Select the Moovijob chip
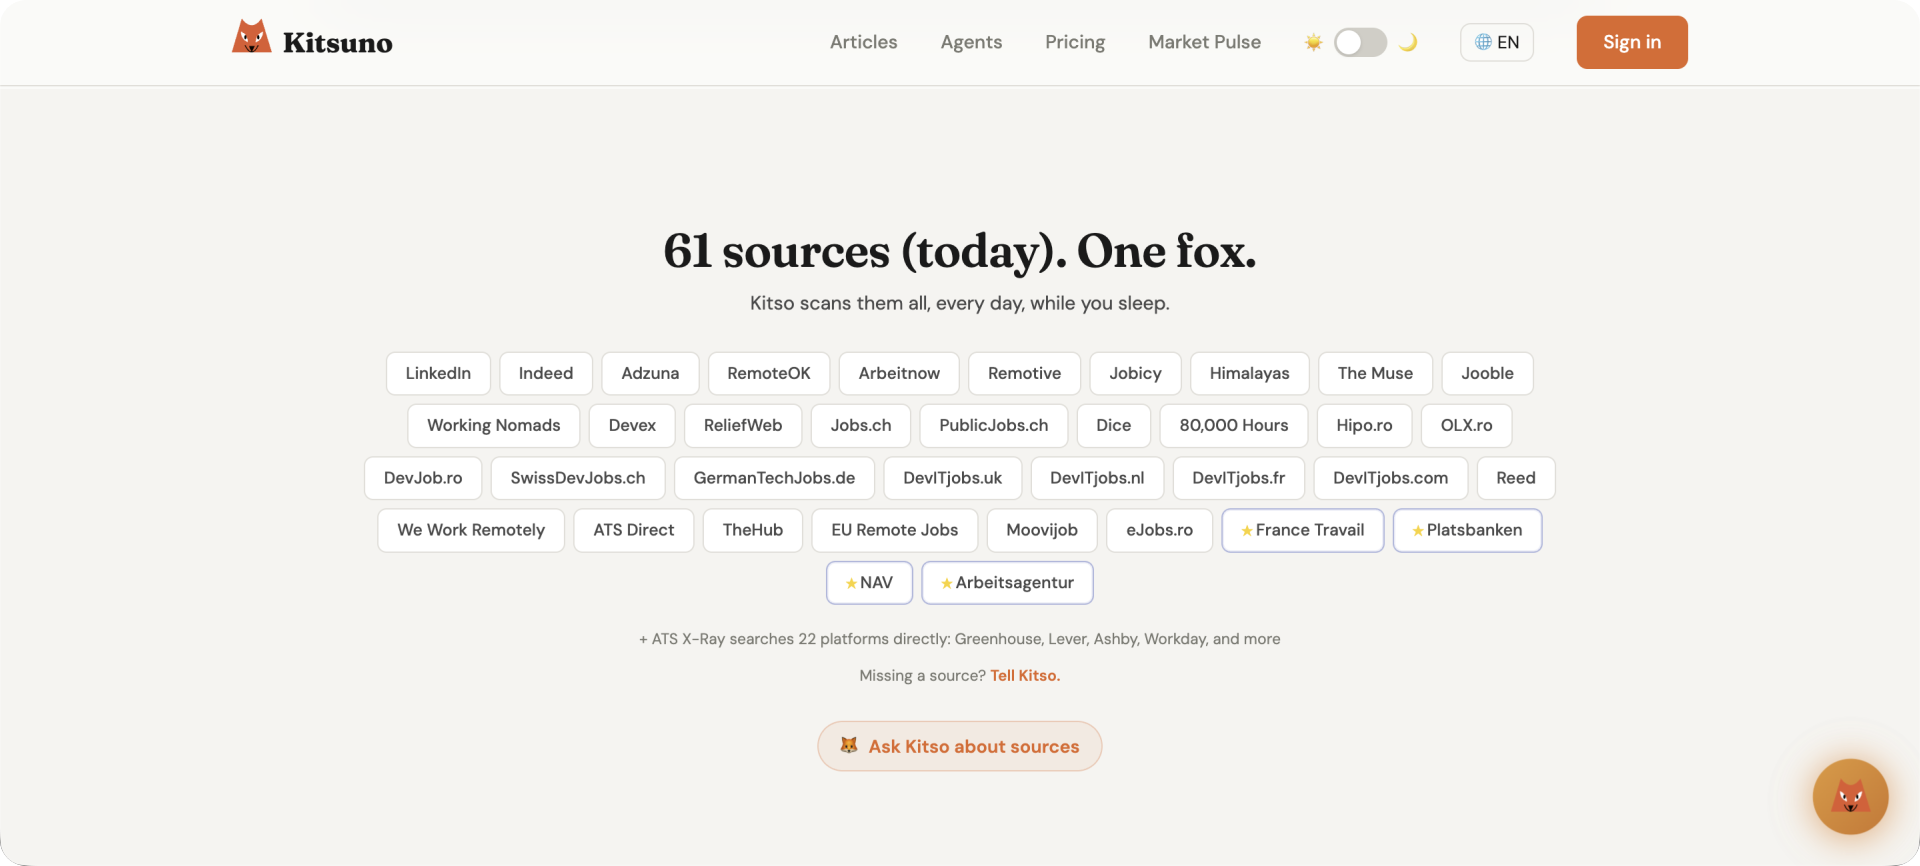Screen dimensions: 1920x866 point(1042,531)
